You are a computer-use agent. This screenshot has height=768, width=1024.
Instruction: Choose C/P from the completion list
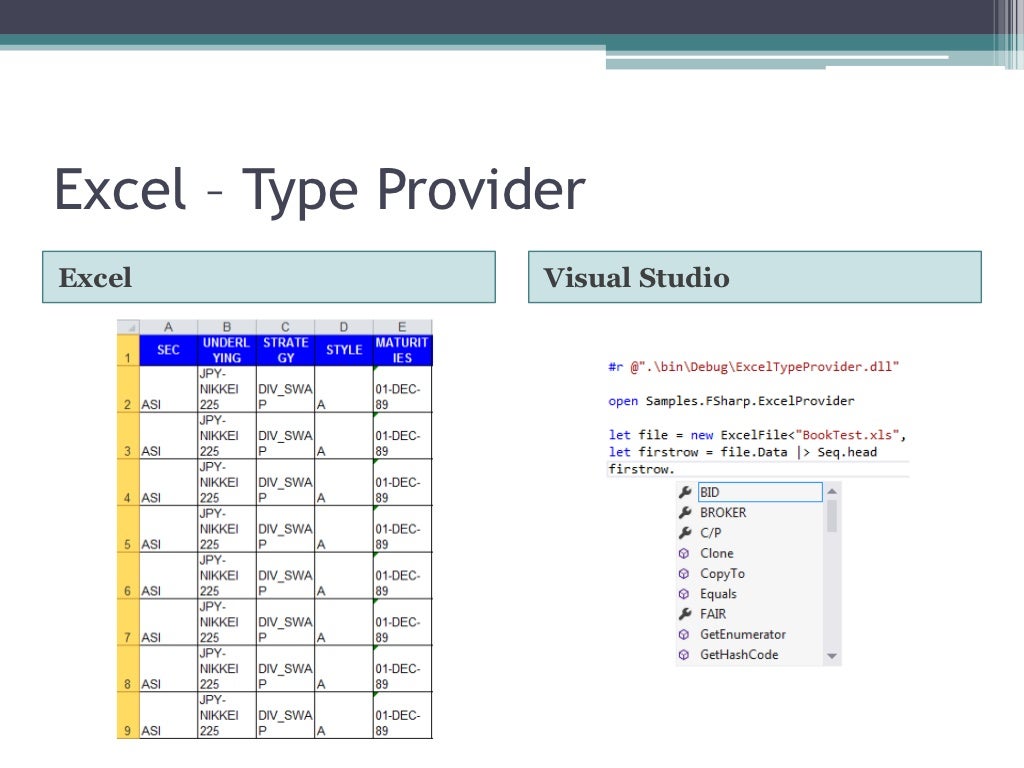711,533
